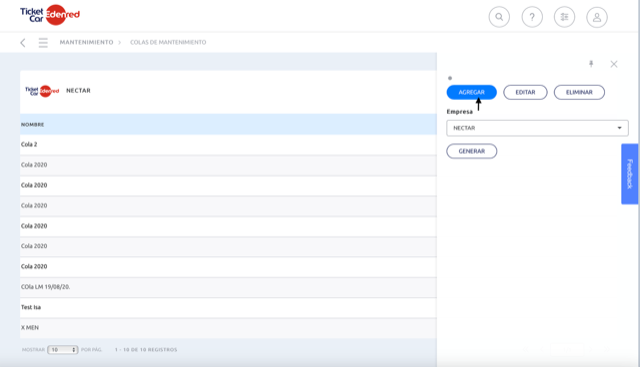
Task: Open the Mostrar rows-per-page selector
Action: coord(62,350)
